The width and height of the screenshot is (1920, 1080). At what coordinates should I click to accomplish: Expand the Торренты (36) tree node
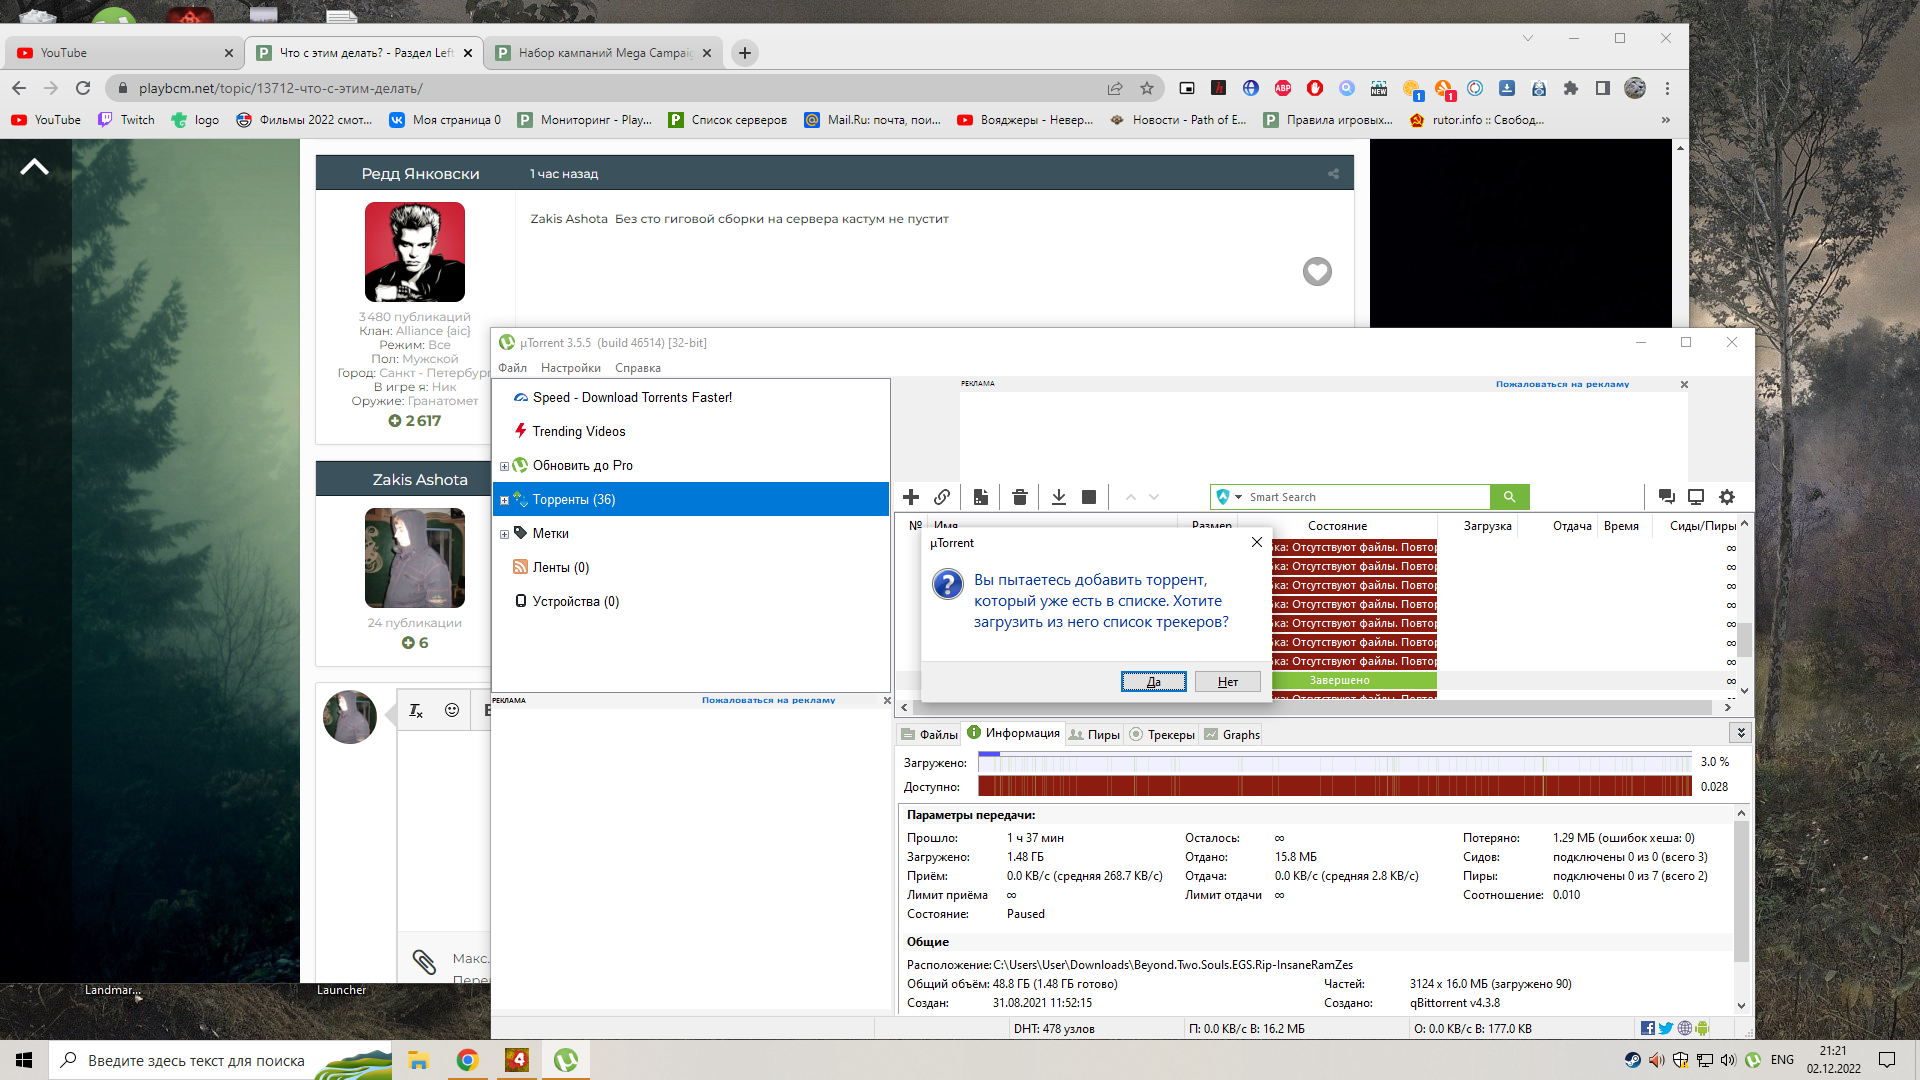point(504,500)
